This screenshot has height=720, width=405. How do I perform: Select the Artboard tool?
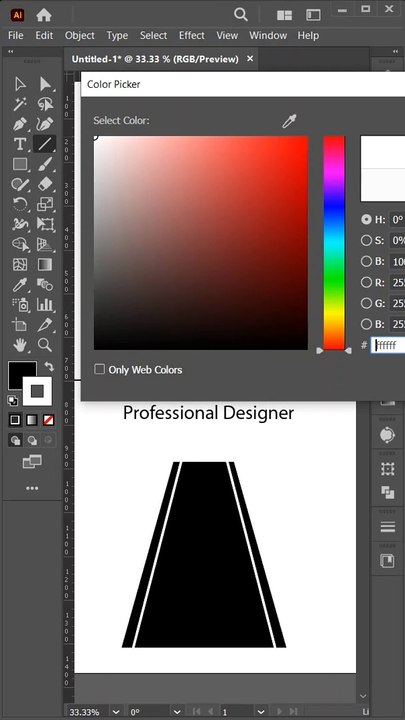coord(20,325)
